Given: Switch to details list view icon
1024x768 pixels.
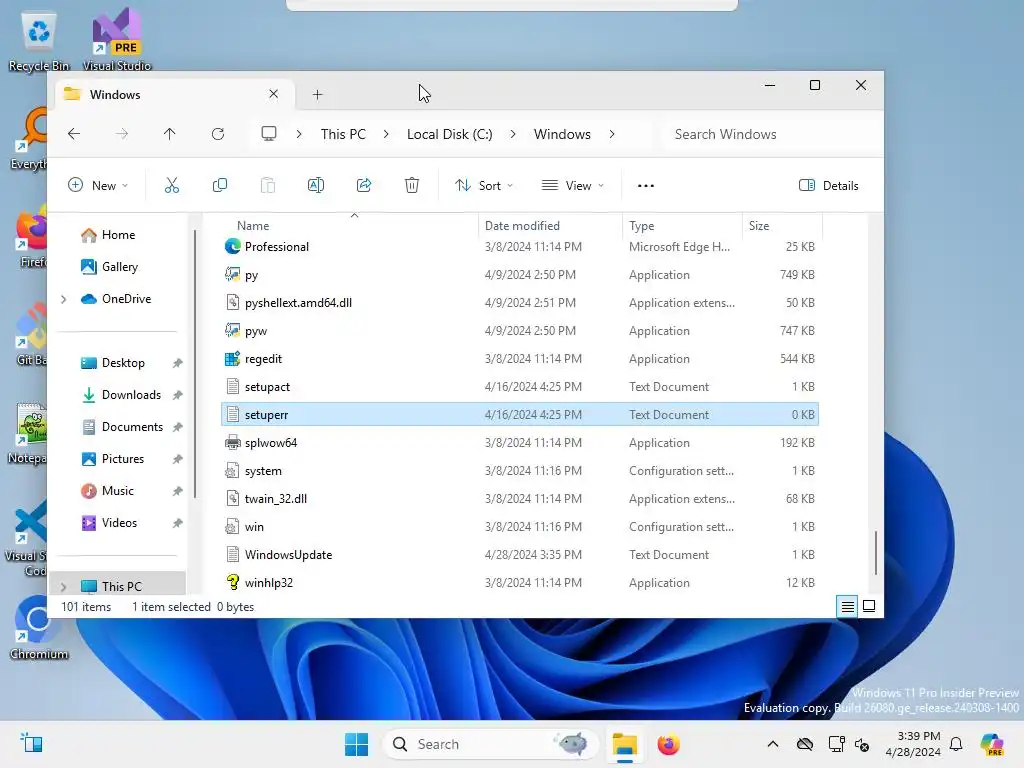Looking at the screenshot, I should point(847,607).
